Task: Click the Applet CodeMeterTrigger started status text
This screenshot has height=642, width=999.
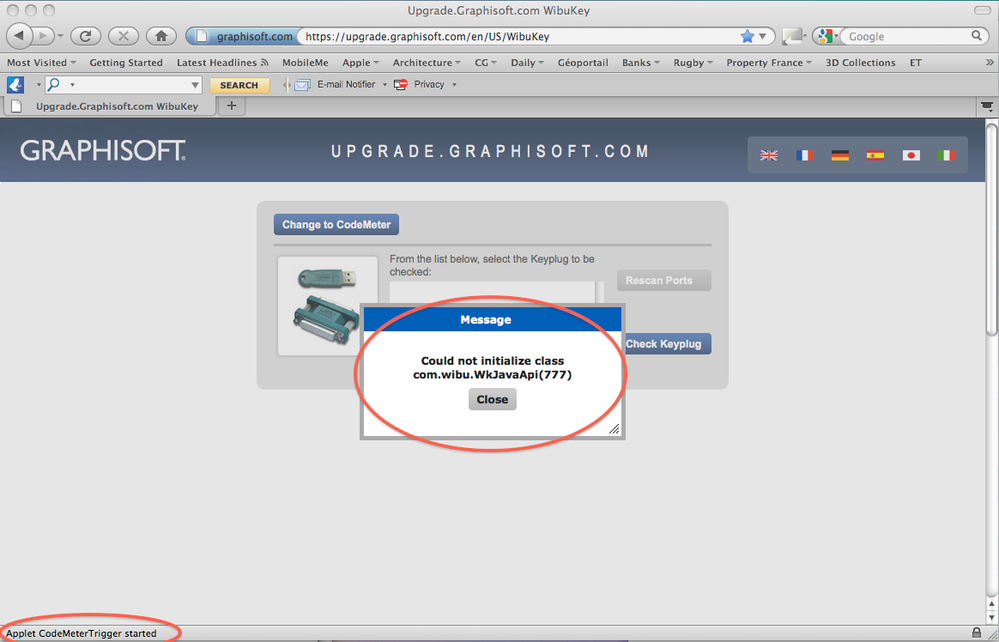Action: click(82, 634)
